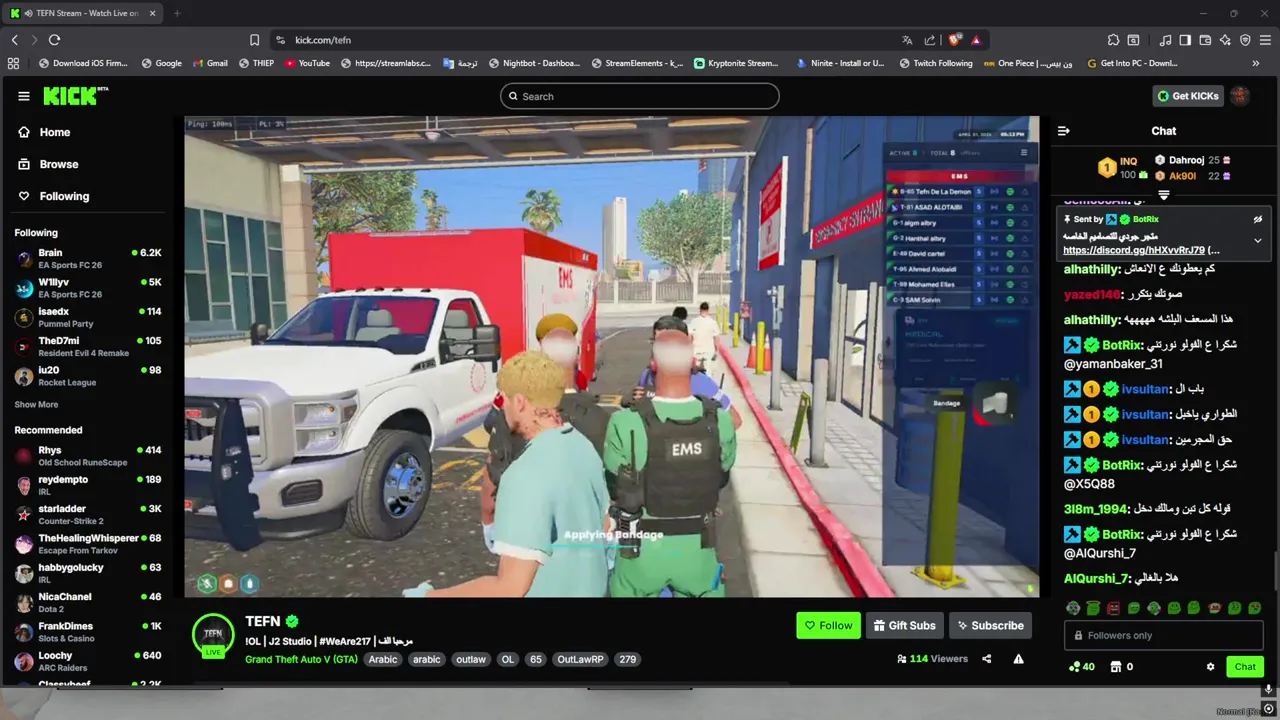This screenshot has width=1280, height=720.
Task: Open the channel points icon showing 40
Action: (1081, 667)
